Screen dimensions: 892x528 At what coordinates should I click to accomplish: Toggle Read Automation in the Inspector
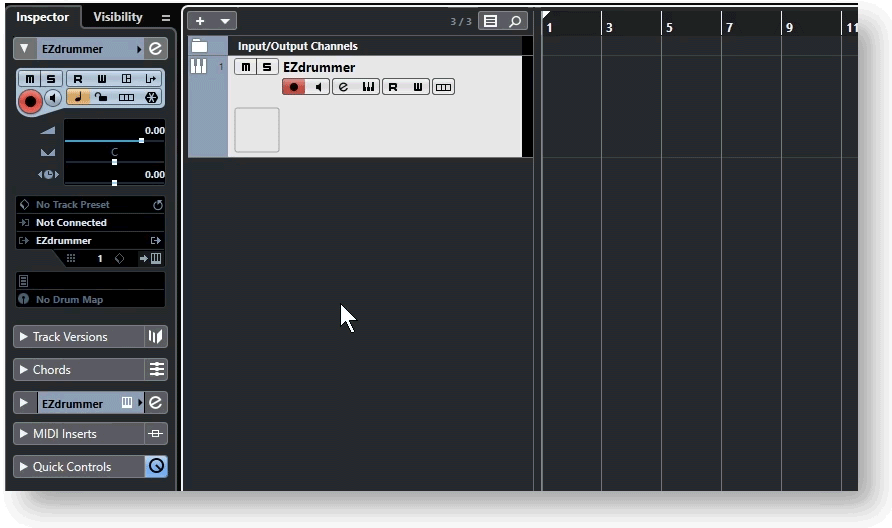[x=78, y=79]
